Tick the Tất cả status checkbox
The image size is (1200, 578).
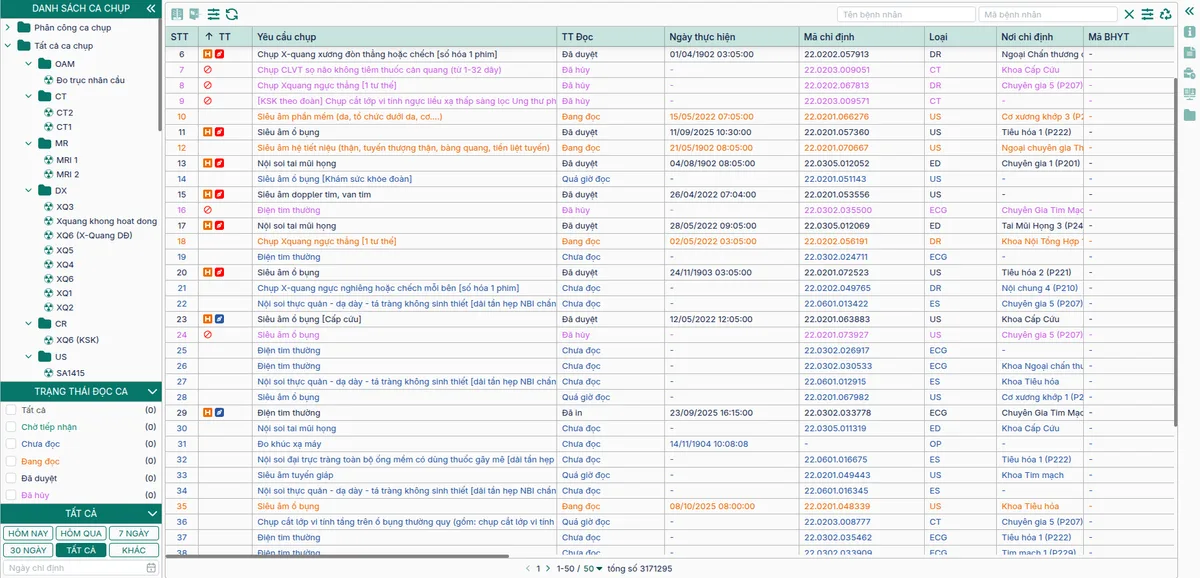click(10, 410)
